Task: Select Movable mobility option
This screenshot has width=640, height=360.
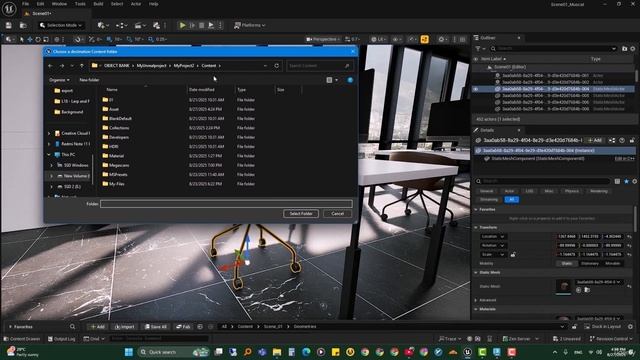Action: pos(612,264)
